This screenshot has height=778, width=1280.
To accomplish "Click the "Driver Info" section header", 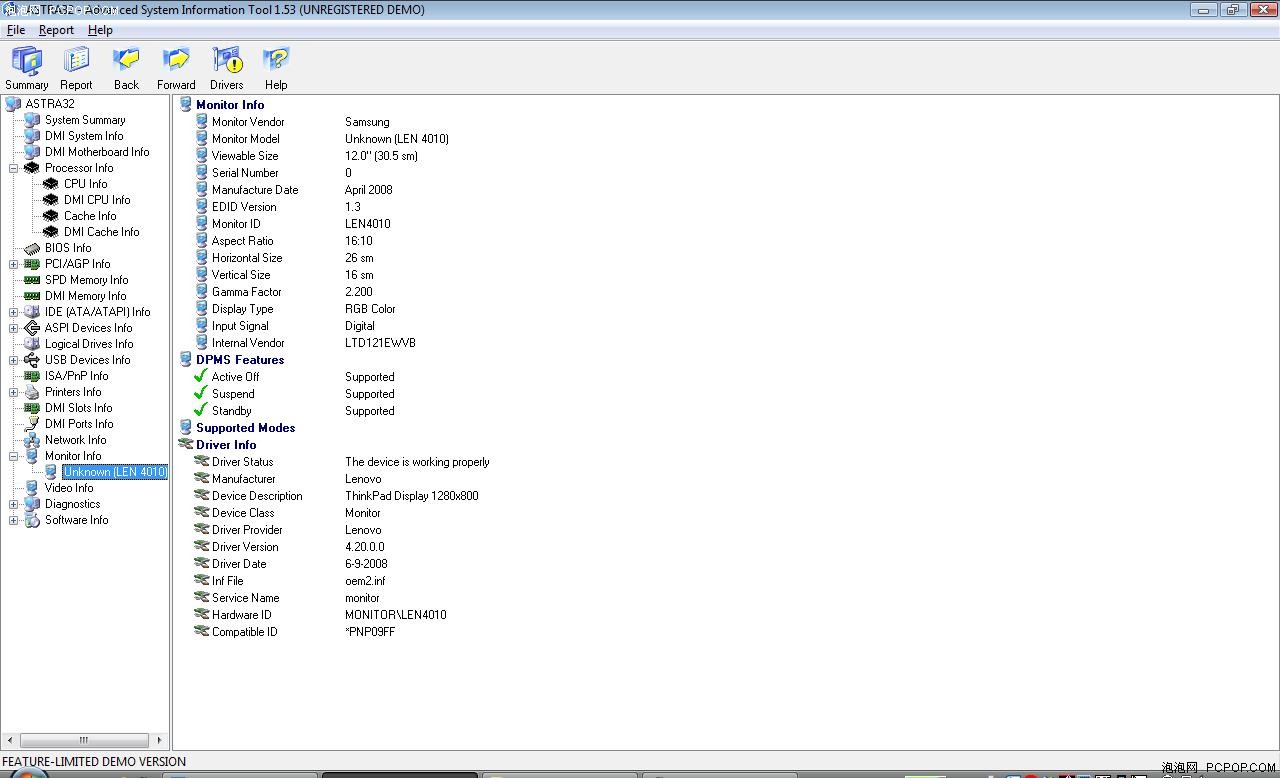I will point(226,445).
